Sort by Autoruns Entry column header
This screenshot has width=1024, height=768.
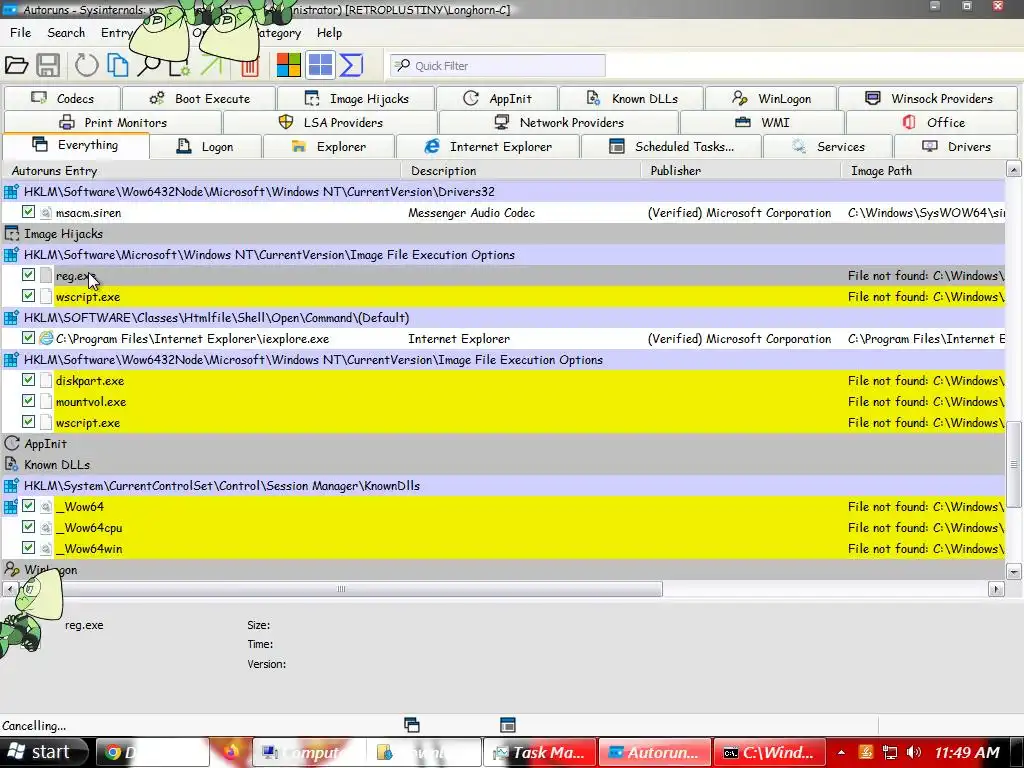point(201,170)
